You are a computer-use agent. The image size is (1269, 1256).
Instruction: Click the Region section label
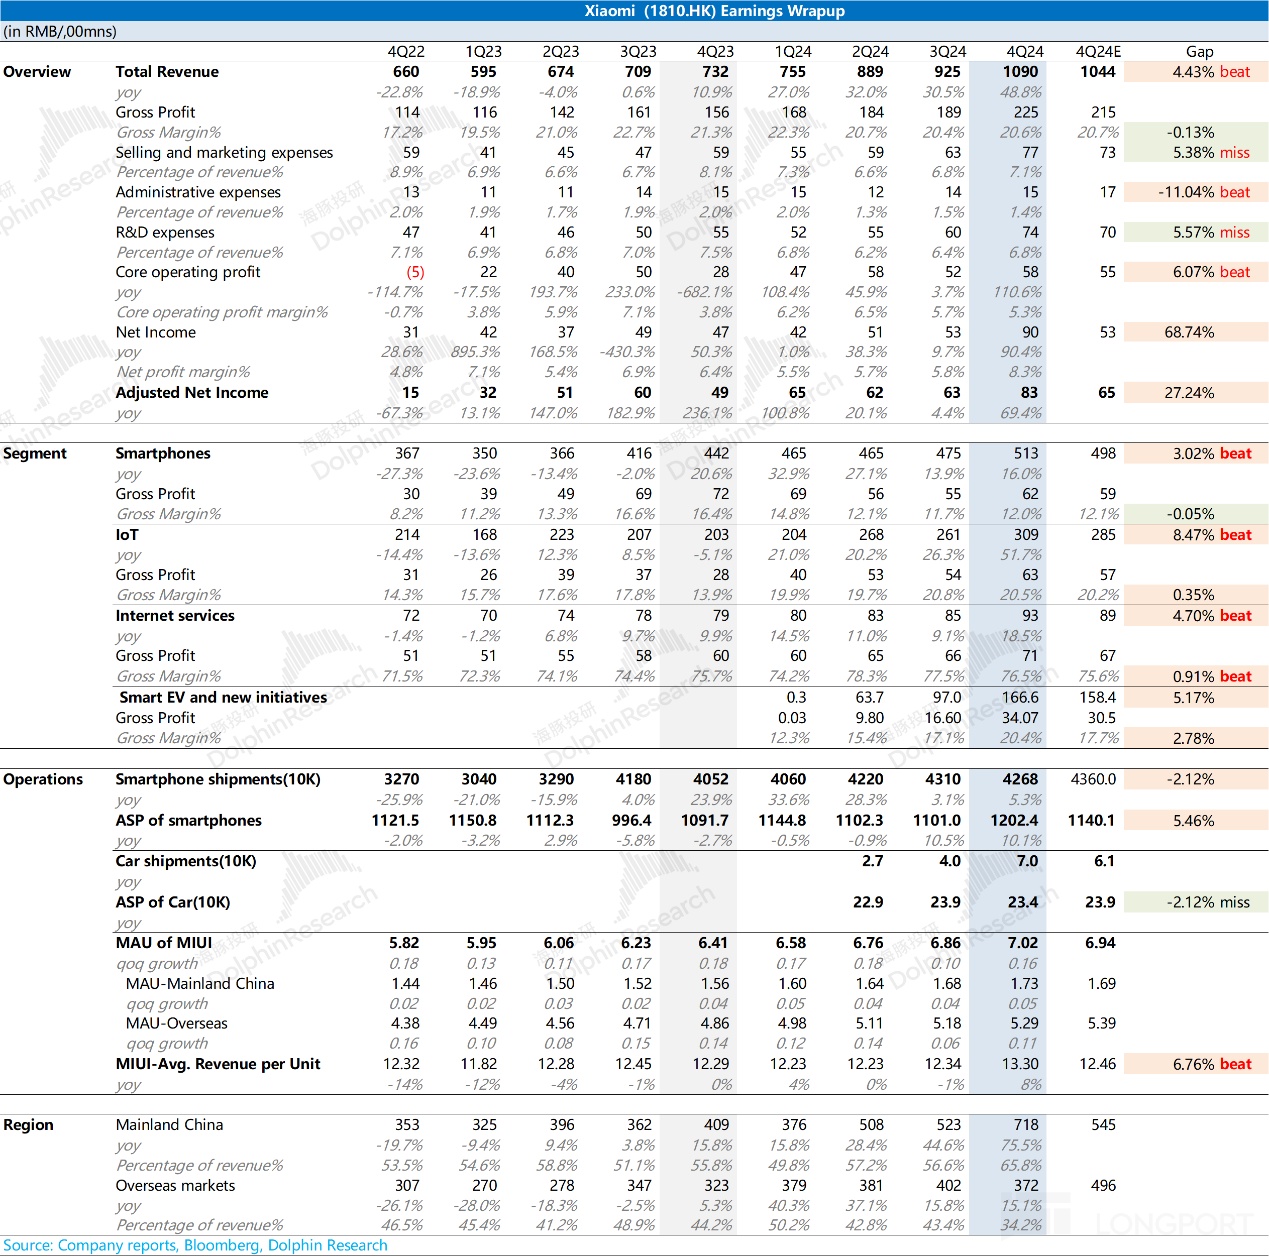(x=28, y=1125)
